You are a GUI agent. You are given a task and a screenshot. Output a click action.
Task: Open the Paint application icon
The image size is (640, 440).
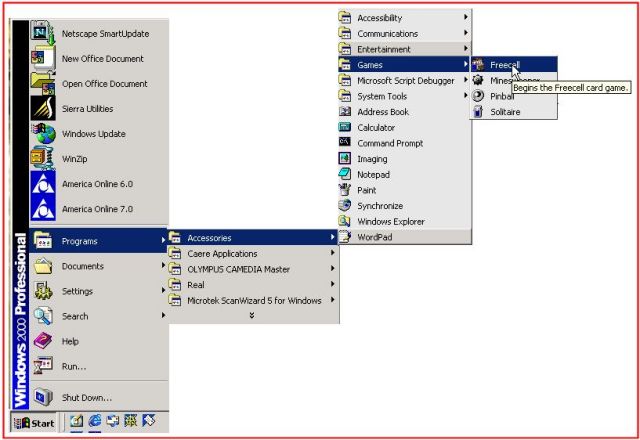click(345, 190)
